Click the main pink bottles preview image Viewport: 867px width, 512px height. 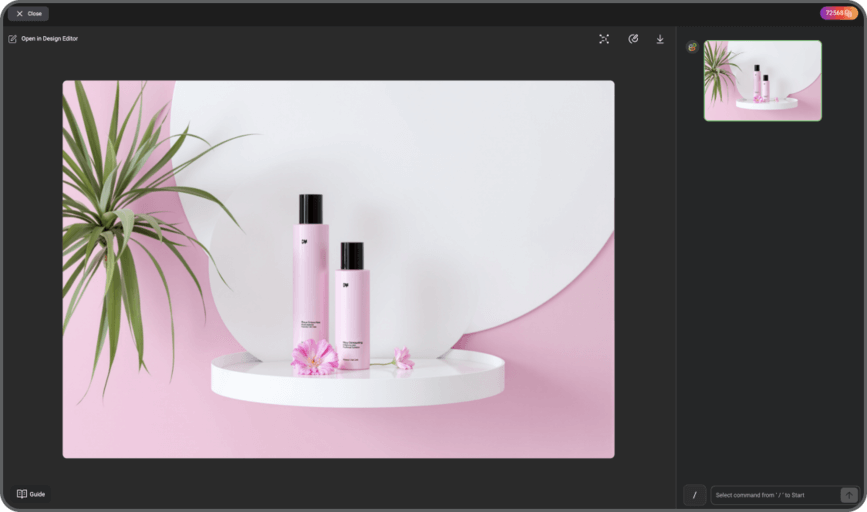click(338, 269)
